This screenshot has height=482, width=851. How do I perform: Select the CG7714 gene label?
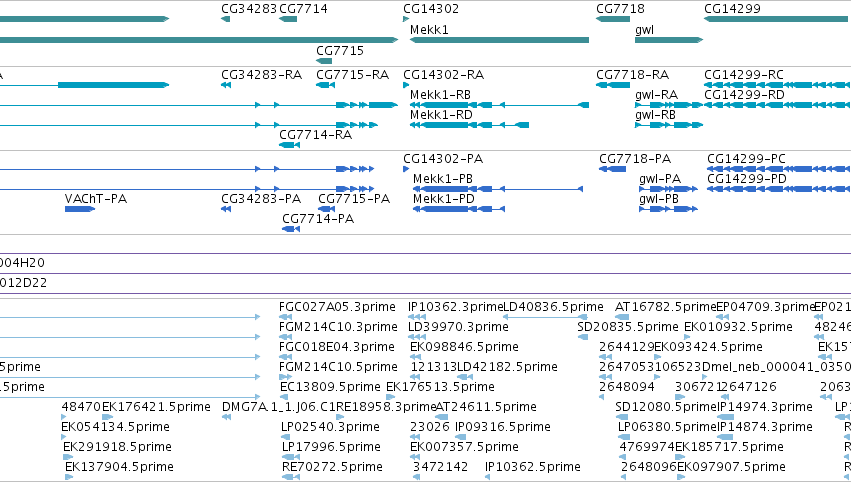pos(303,9)
